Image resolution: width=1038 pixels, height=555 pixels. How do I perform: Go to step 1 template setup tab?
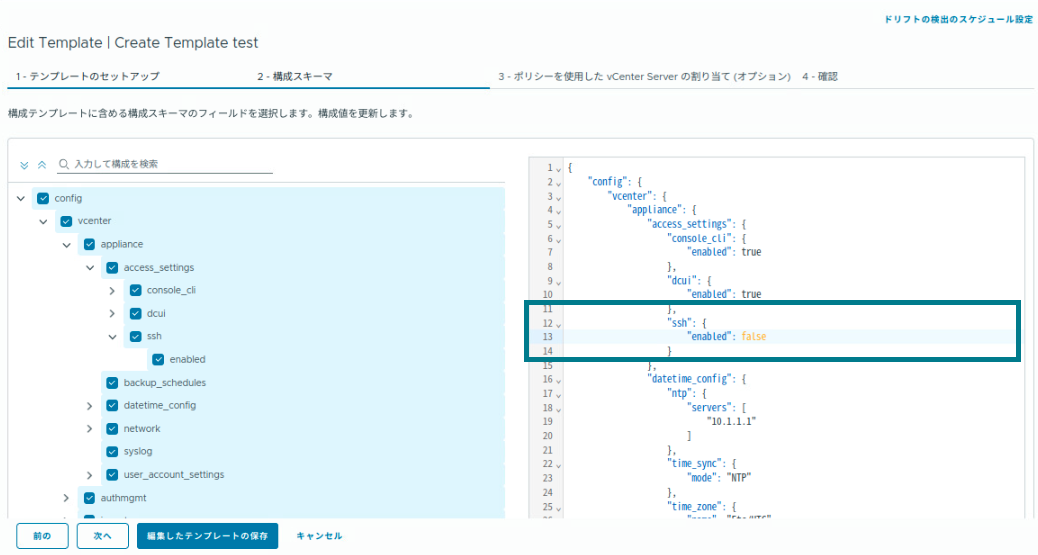87,76
